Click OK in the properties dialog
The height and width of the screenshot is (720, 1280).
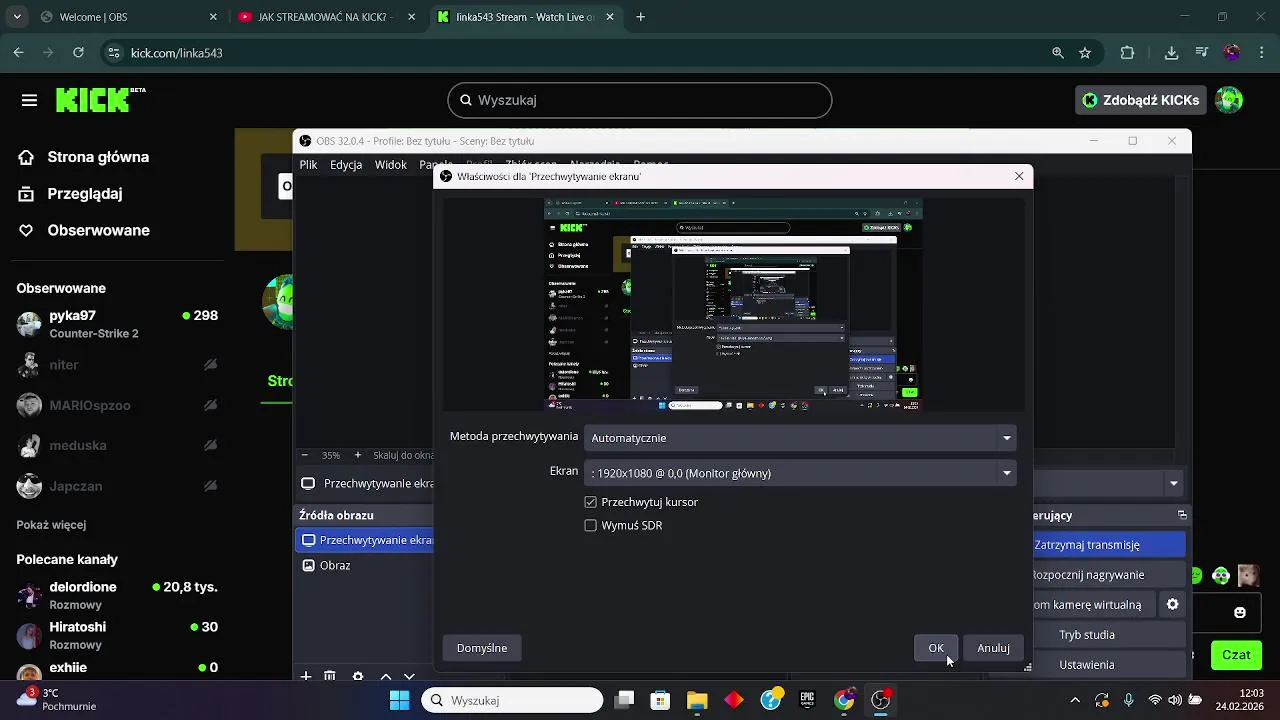(936, 648)
